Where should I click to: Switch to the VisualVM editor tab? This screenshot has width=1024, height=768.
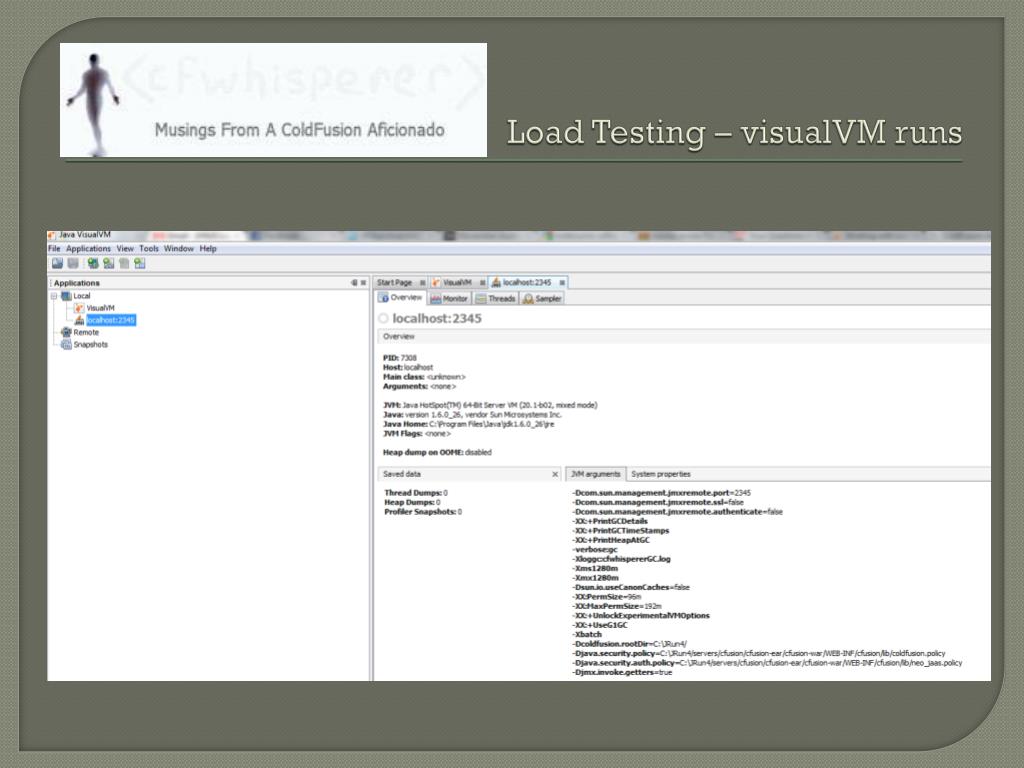click(x=457, y=283)
